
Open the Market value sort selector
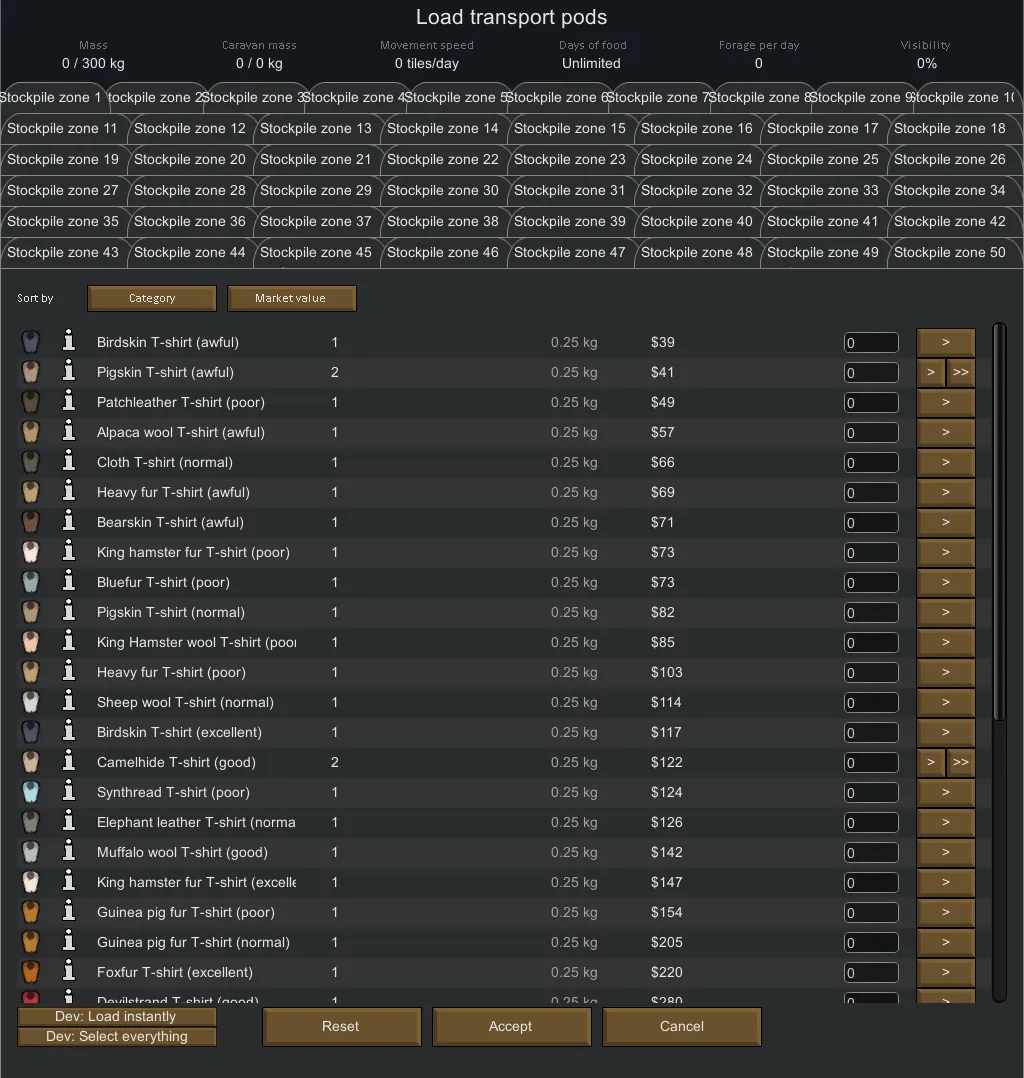pos(291,298)
